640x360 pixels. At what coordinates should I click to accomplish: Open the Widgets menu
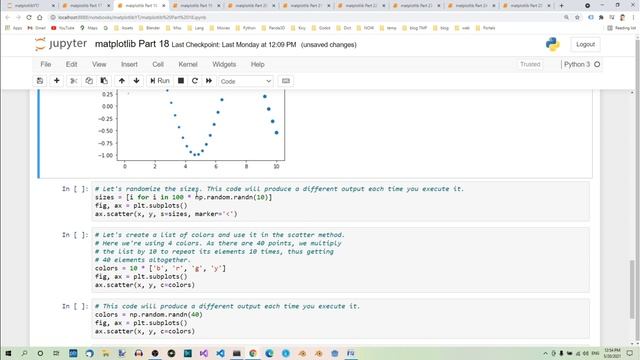[224, 64]
